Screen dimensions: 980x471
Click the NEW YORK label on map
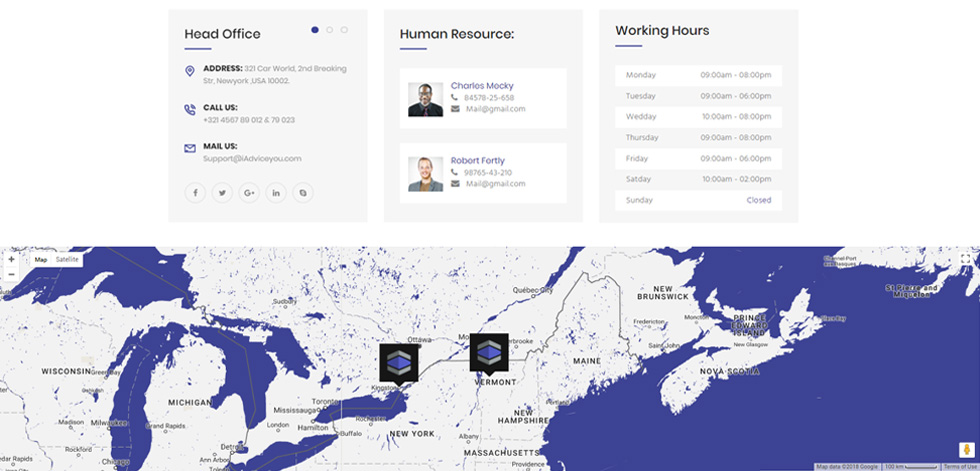412,434
